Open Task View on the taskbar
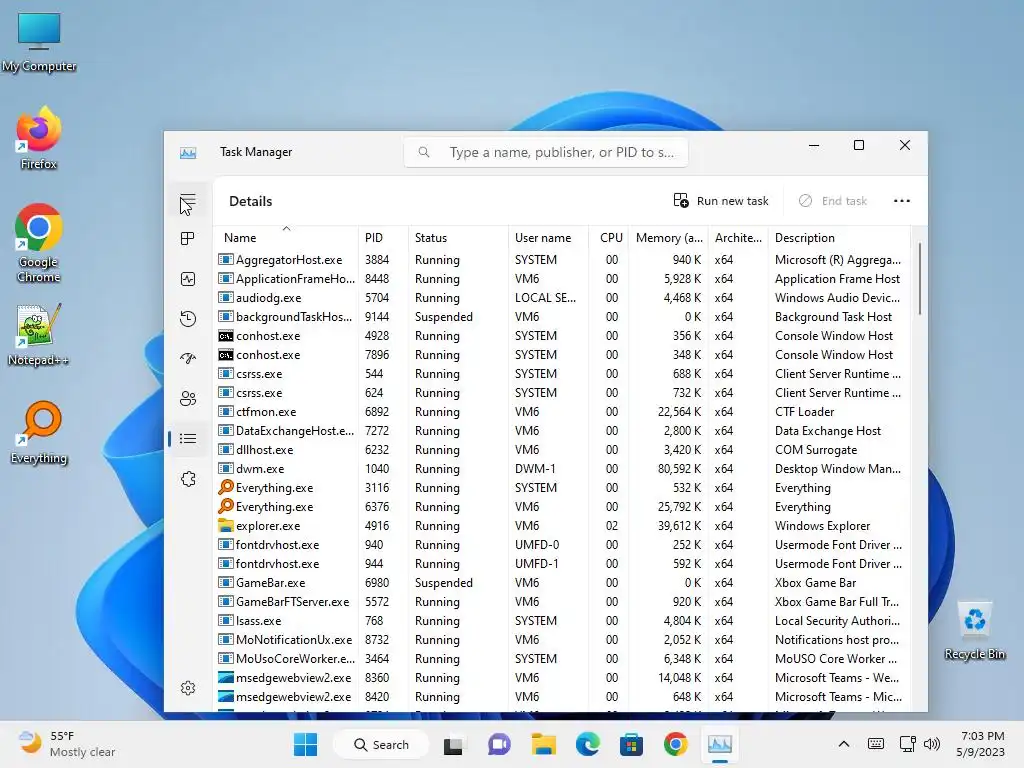This screenshot has height=768, width=1024. coord(453,744)
